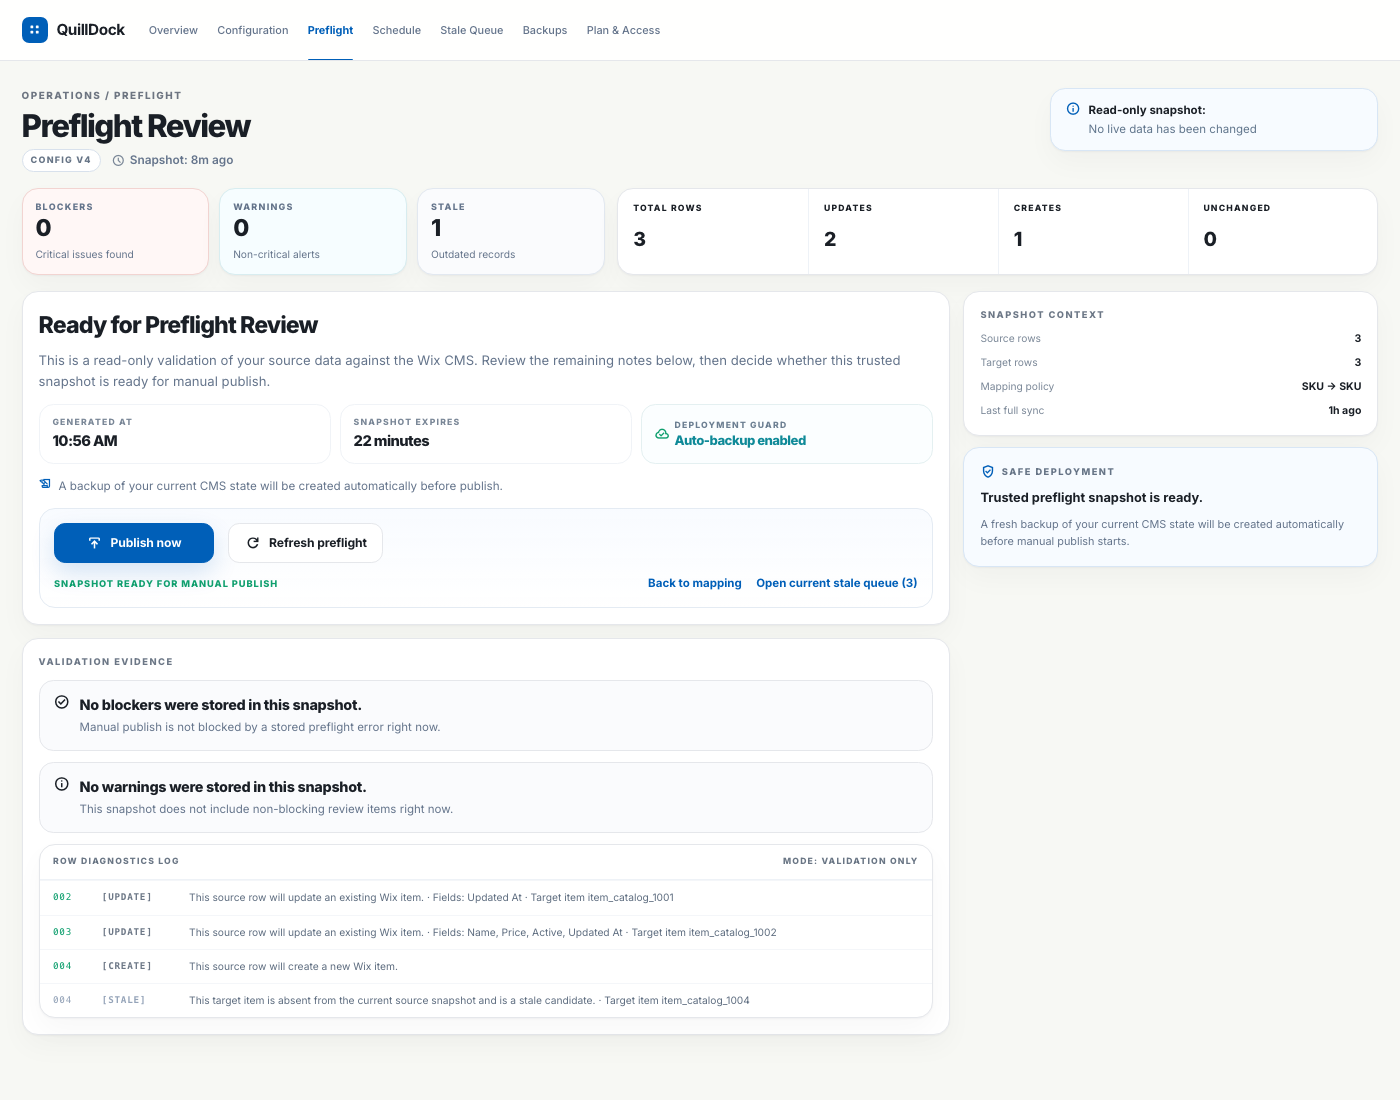This screenshot has height=1100, width=1400.
Task: Select the Stale outdated records card
Action: click(510, 231)
